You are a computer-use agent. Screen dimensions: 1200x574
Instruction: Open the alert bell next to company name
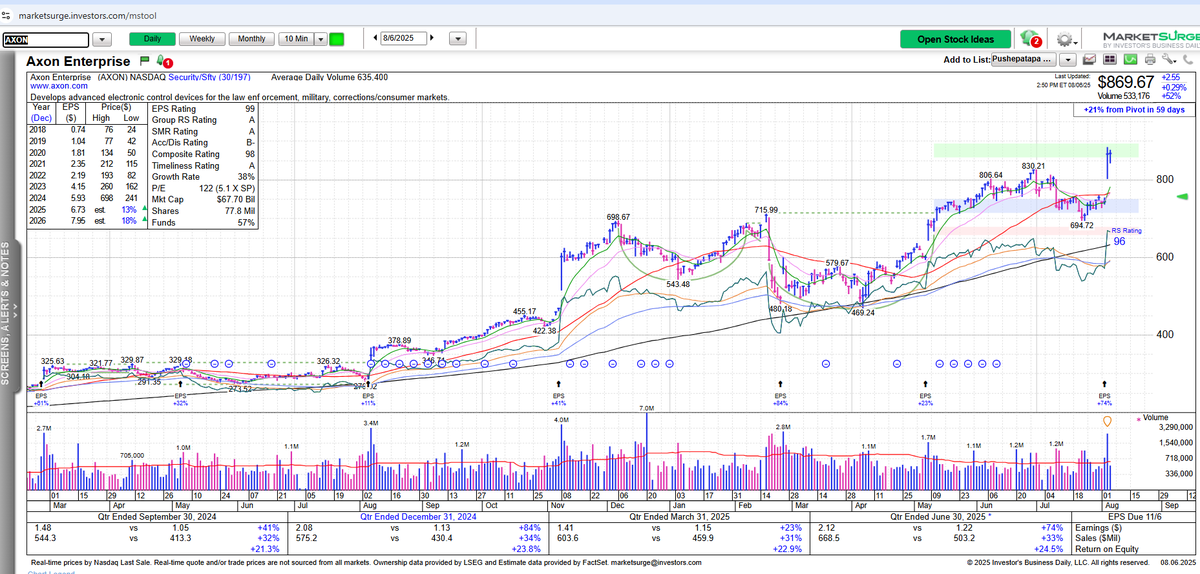164,61
